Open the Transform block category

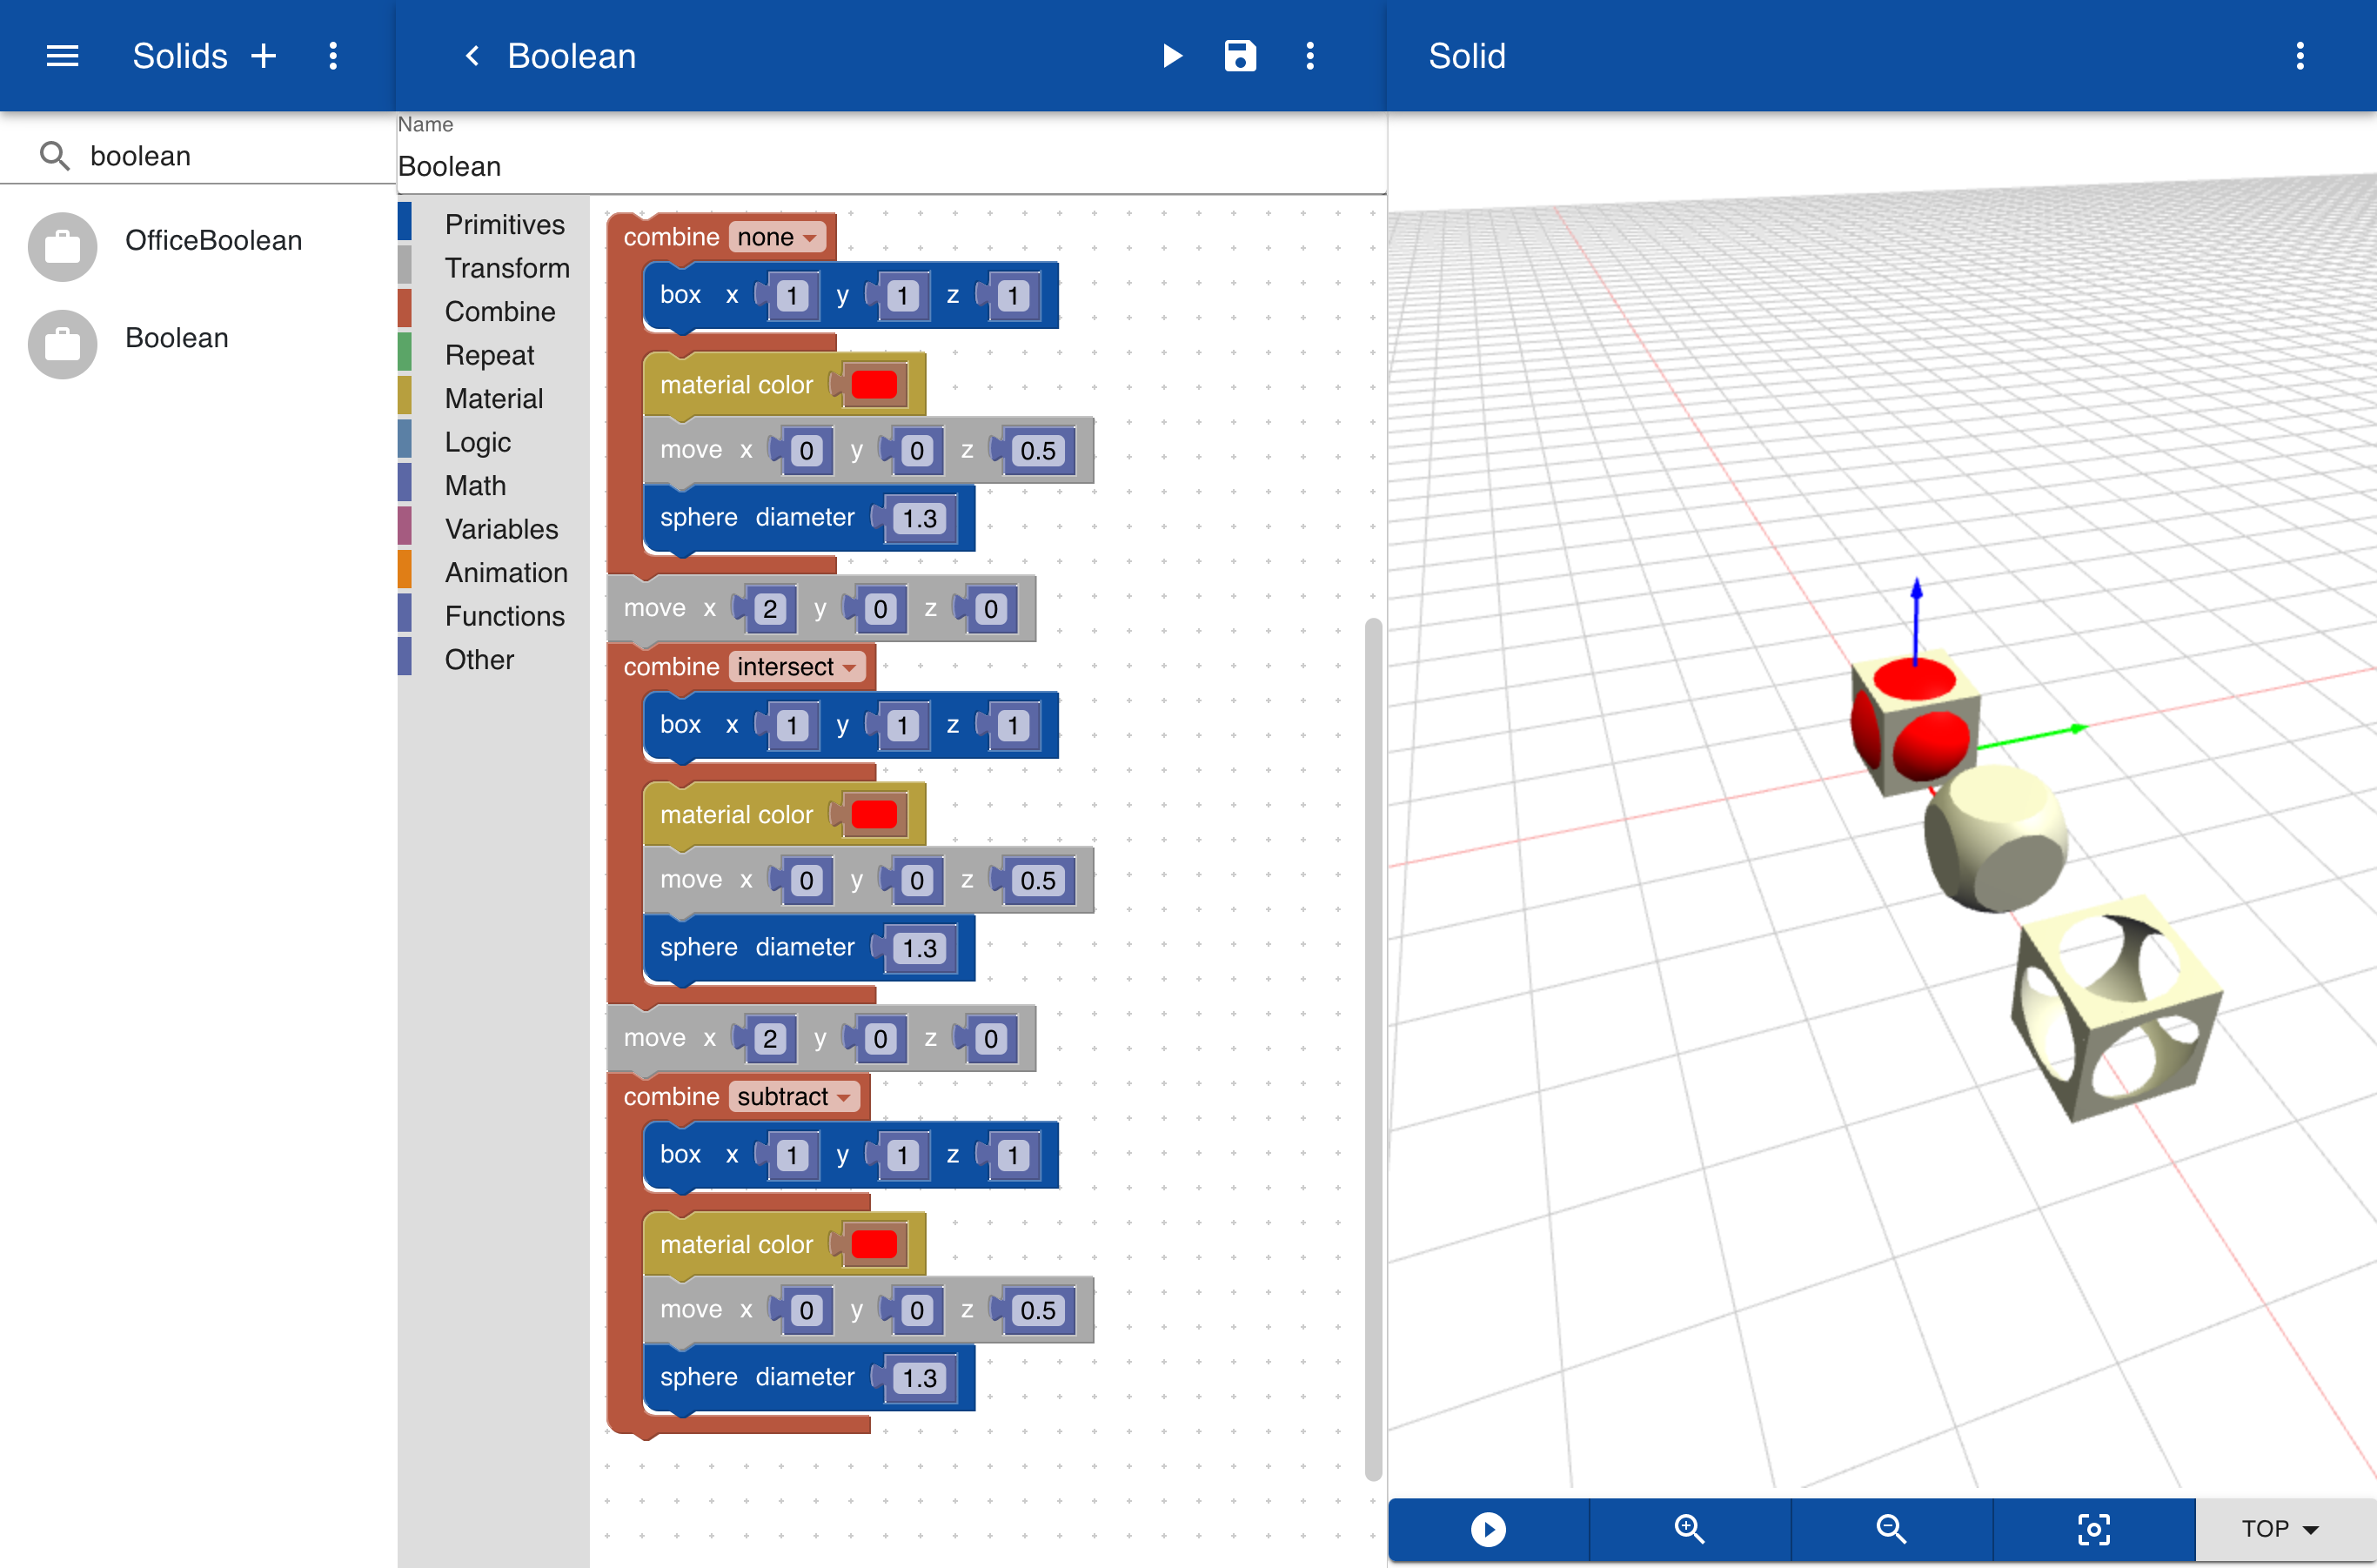[x=506, y=268]
